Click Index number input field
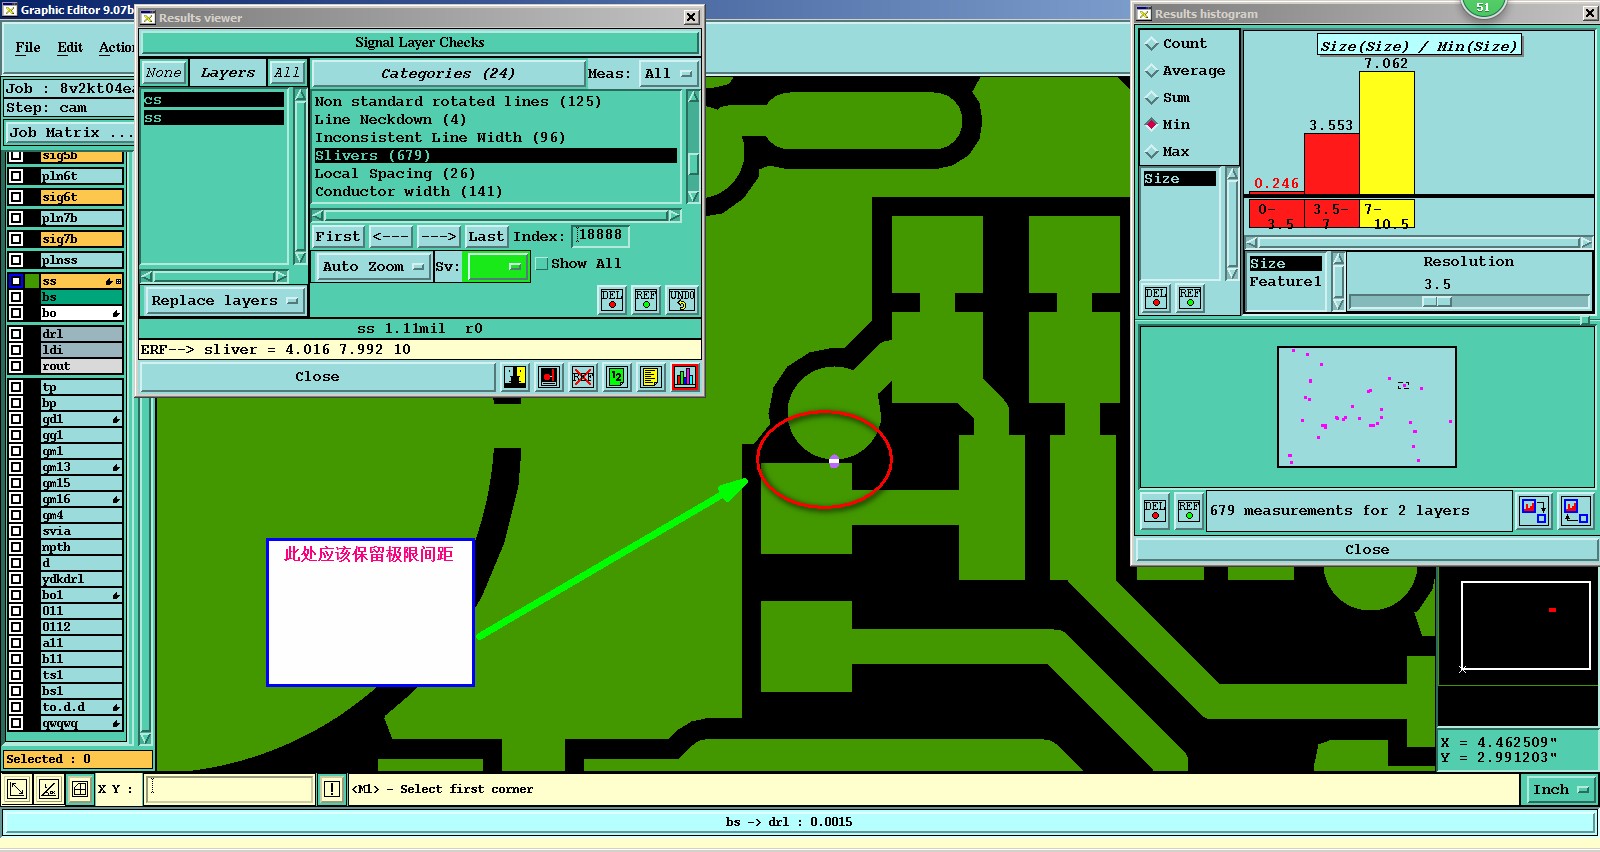 click(x=601, y=236)
